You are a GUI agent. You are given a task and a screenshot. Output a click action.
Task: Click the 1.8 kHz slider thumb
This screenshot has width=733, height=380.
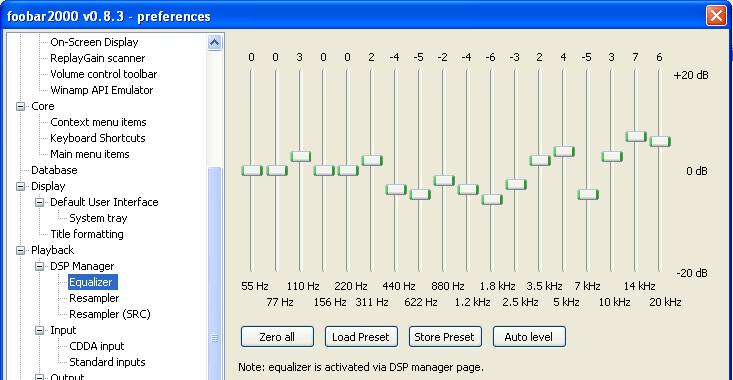492,200
